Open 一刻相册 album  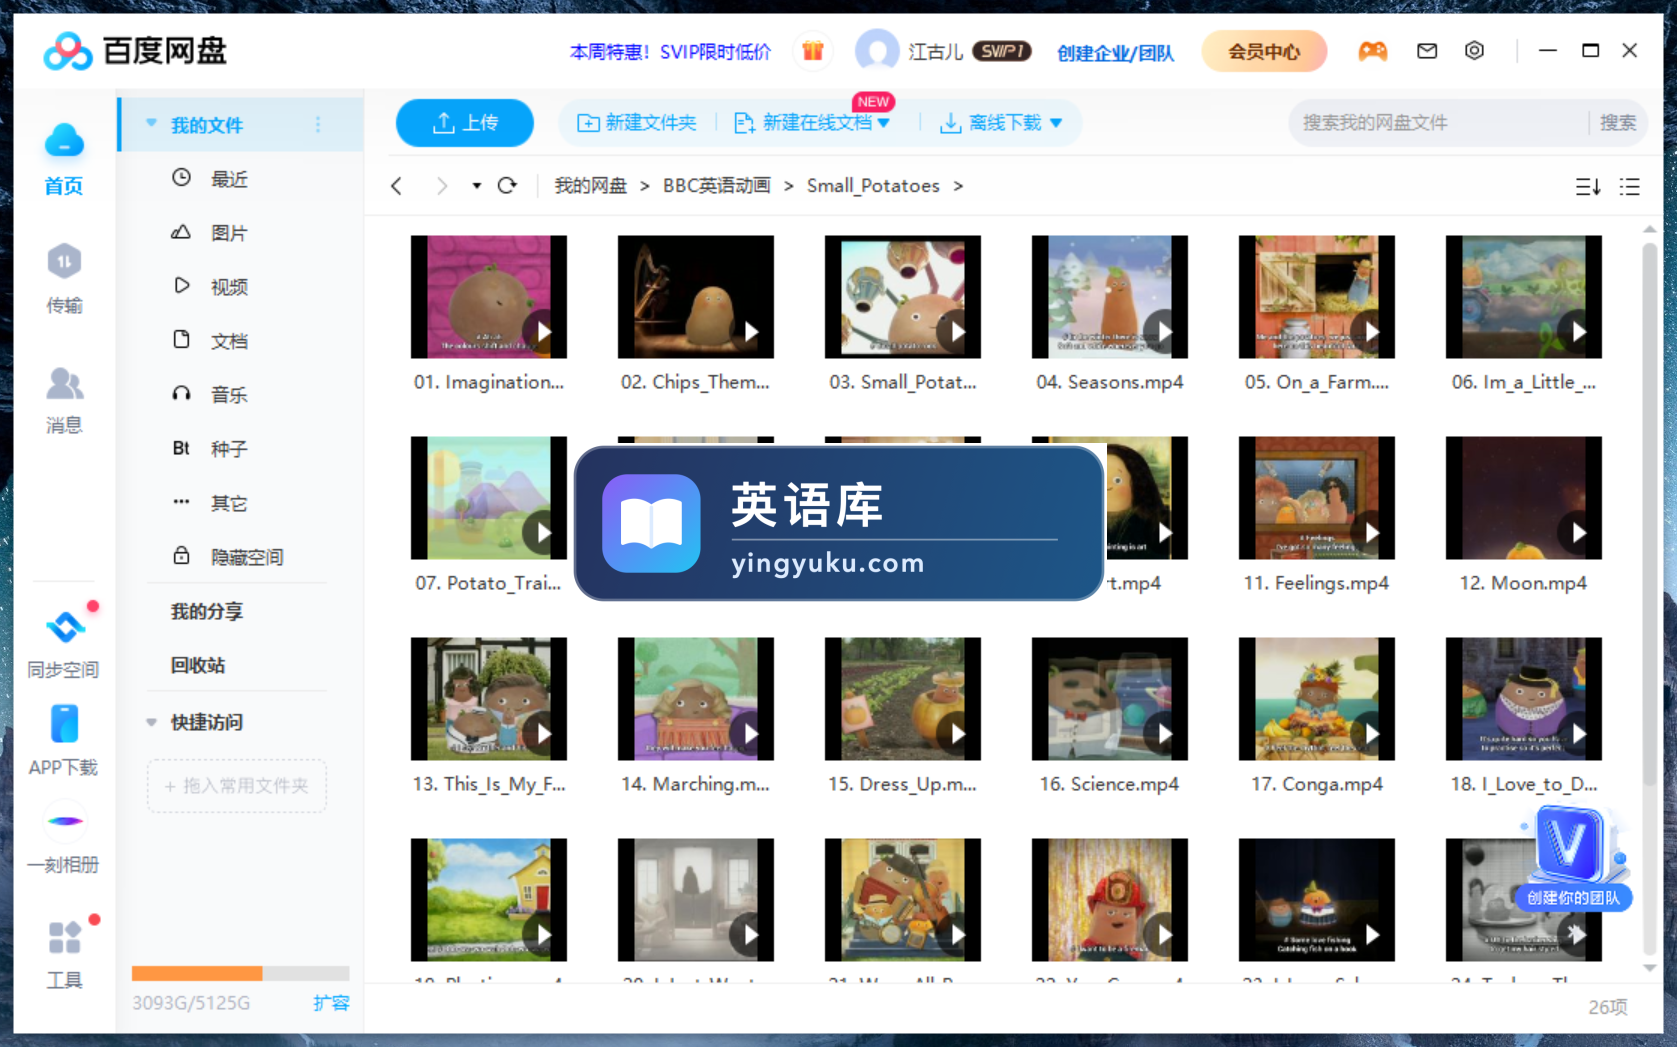click(x=65, y=821)
